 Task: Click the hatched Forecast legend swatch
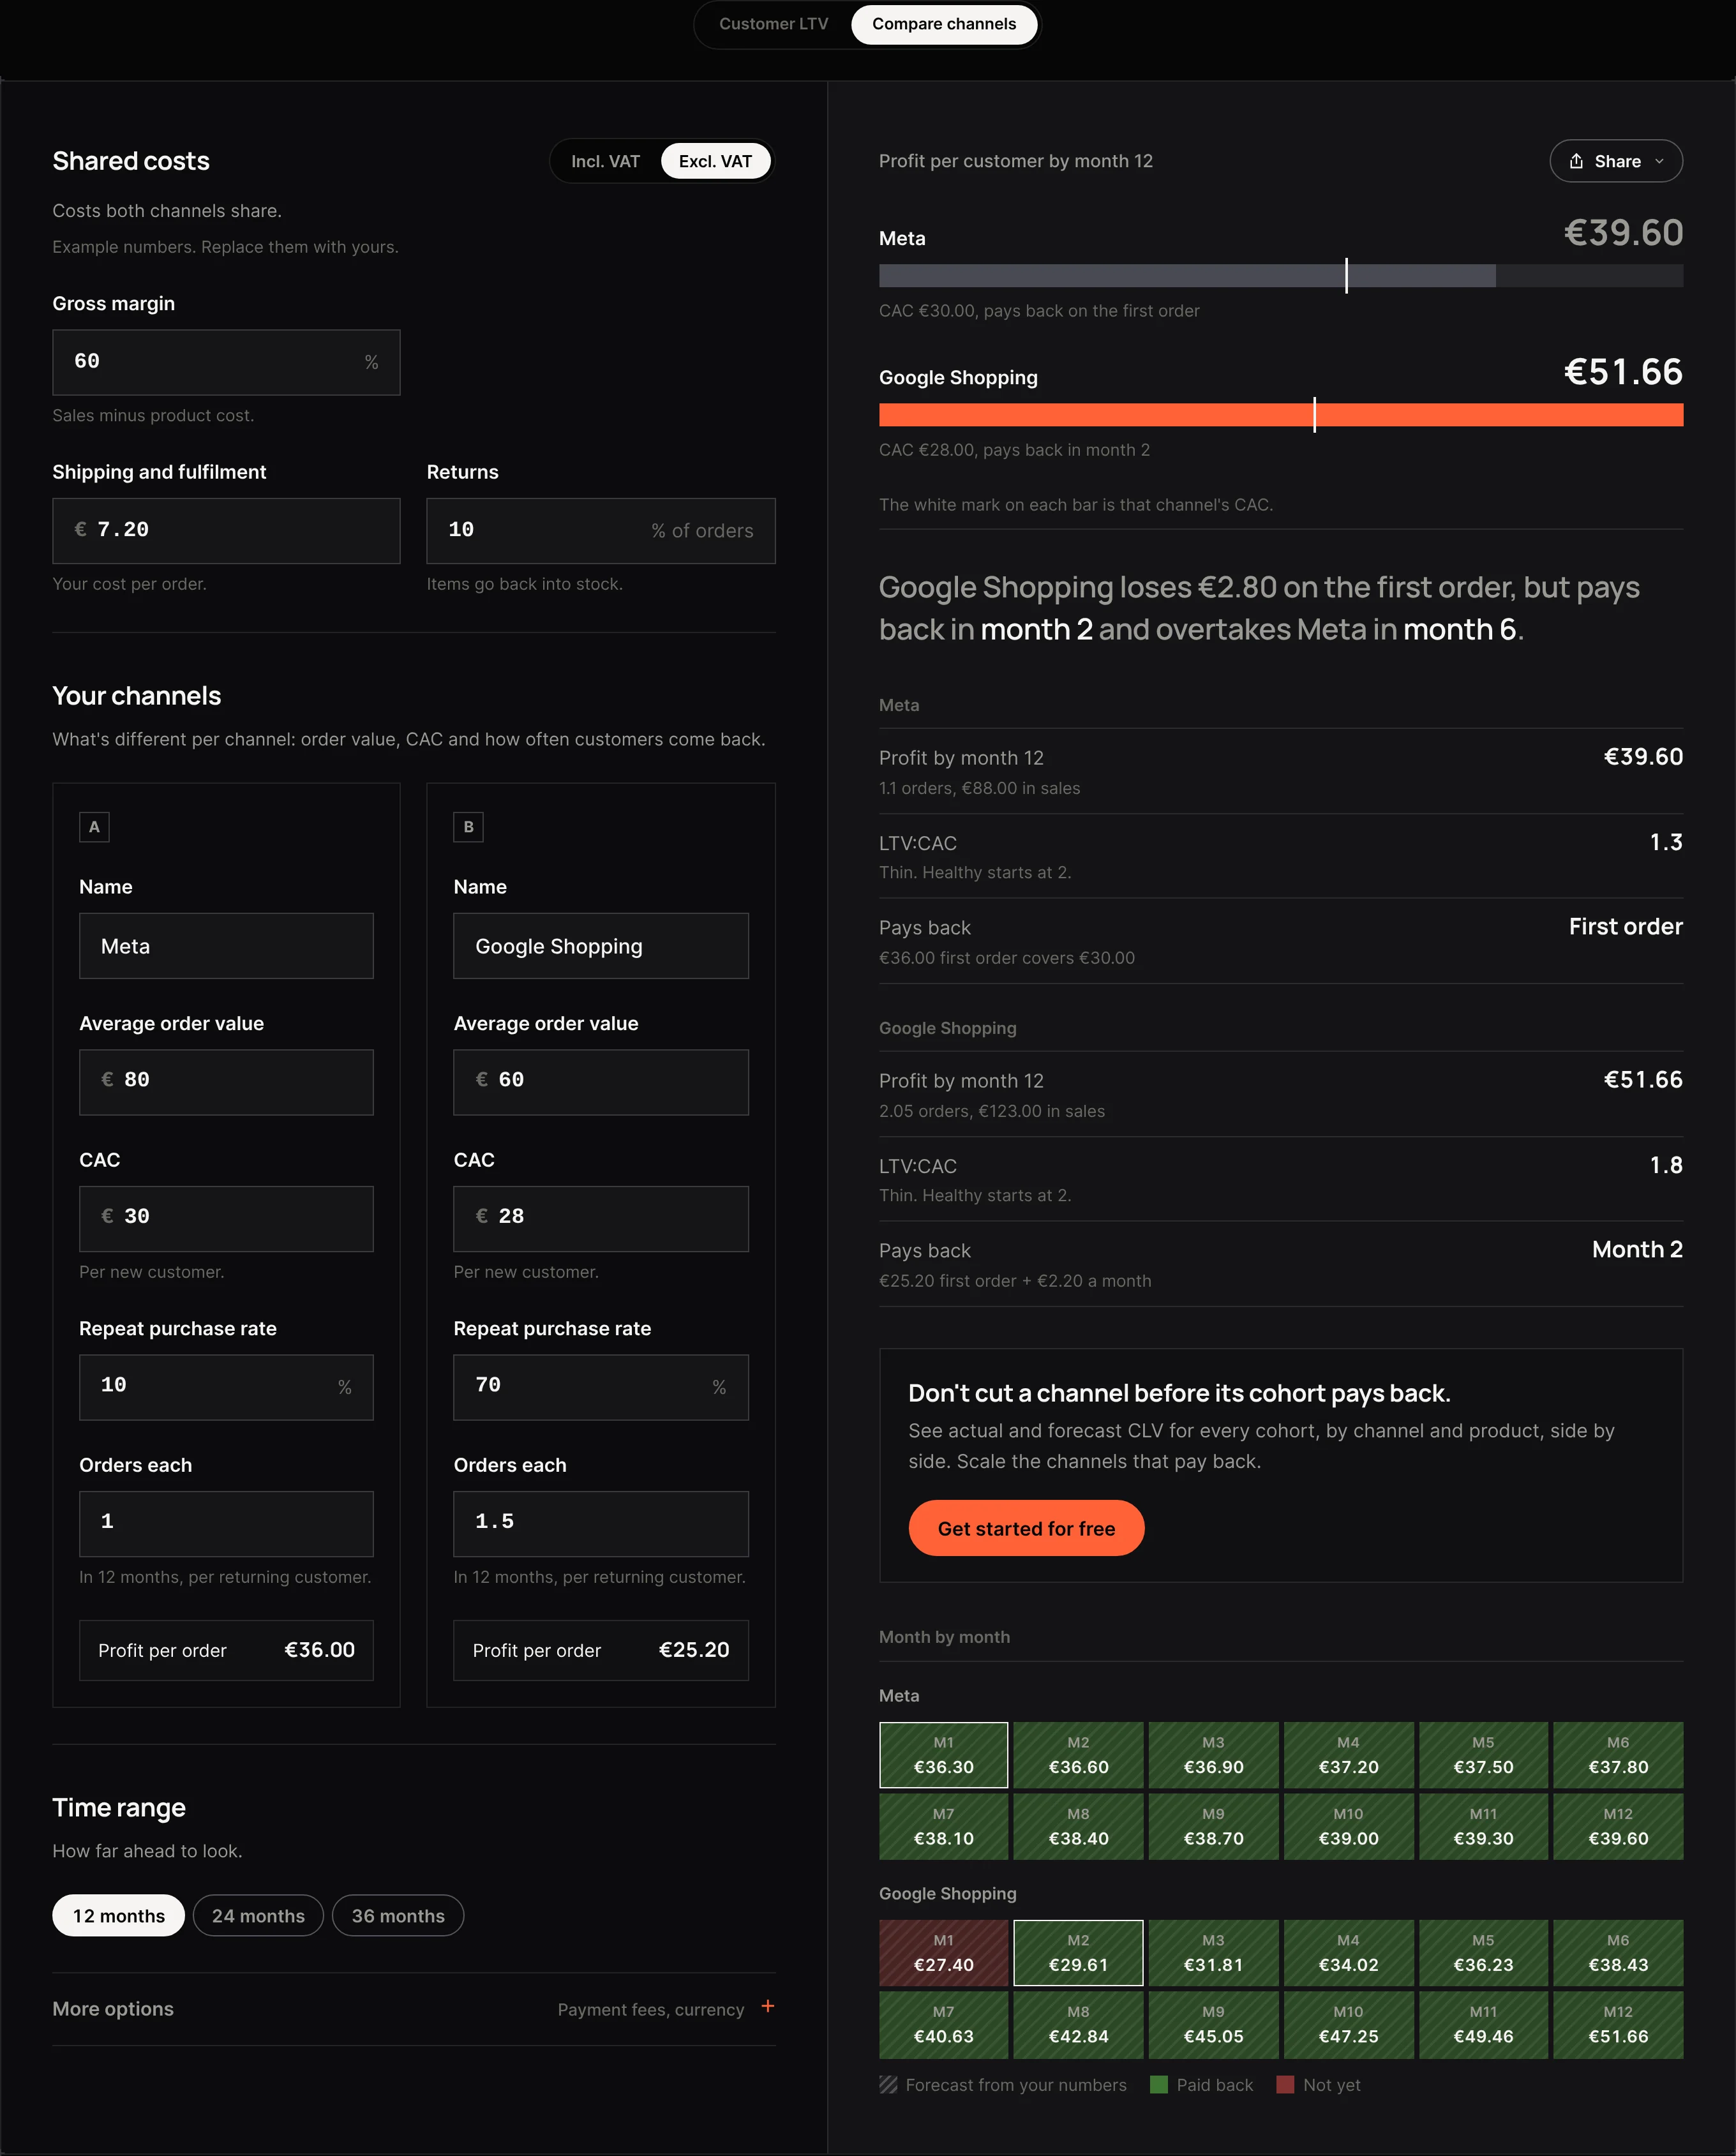(888, 2085)
